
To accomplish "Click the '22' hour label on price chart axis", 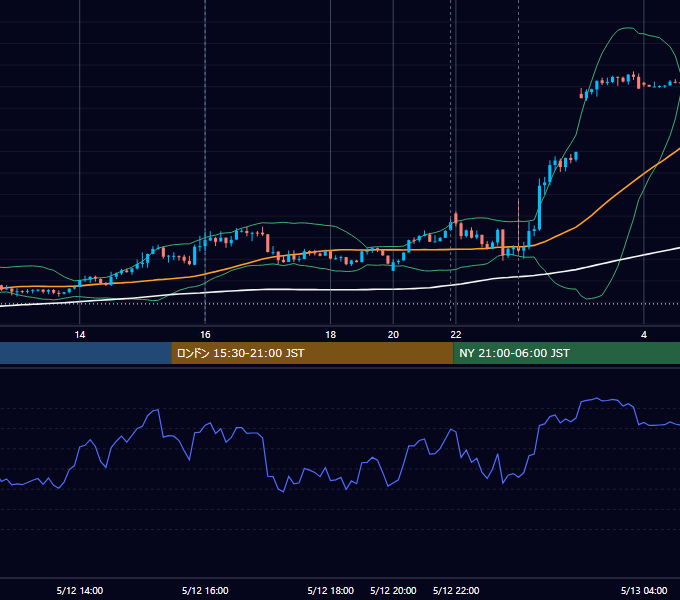I will (456, 335).
